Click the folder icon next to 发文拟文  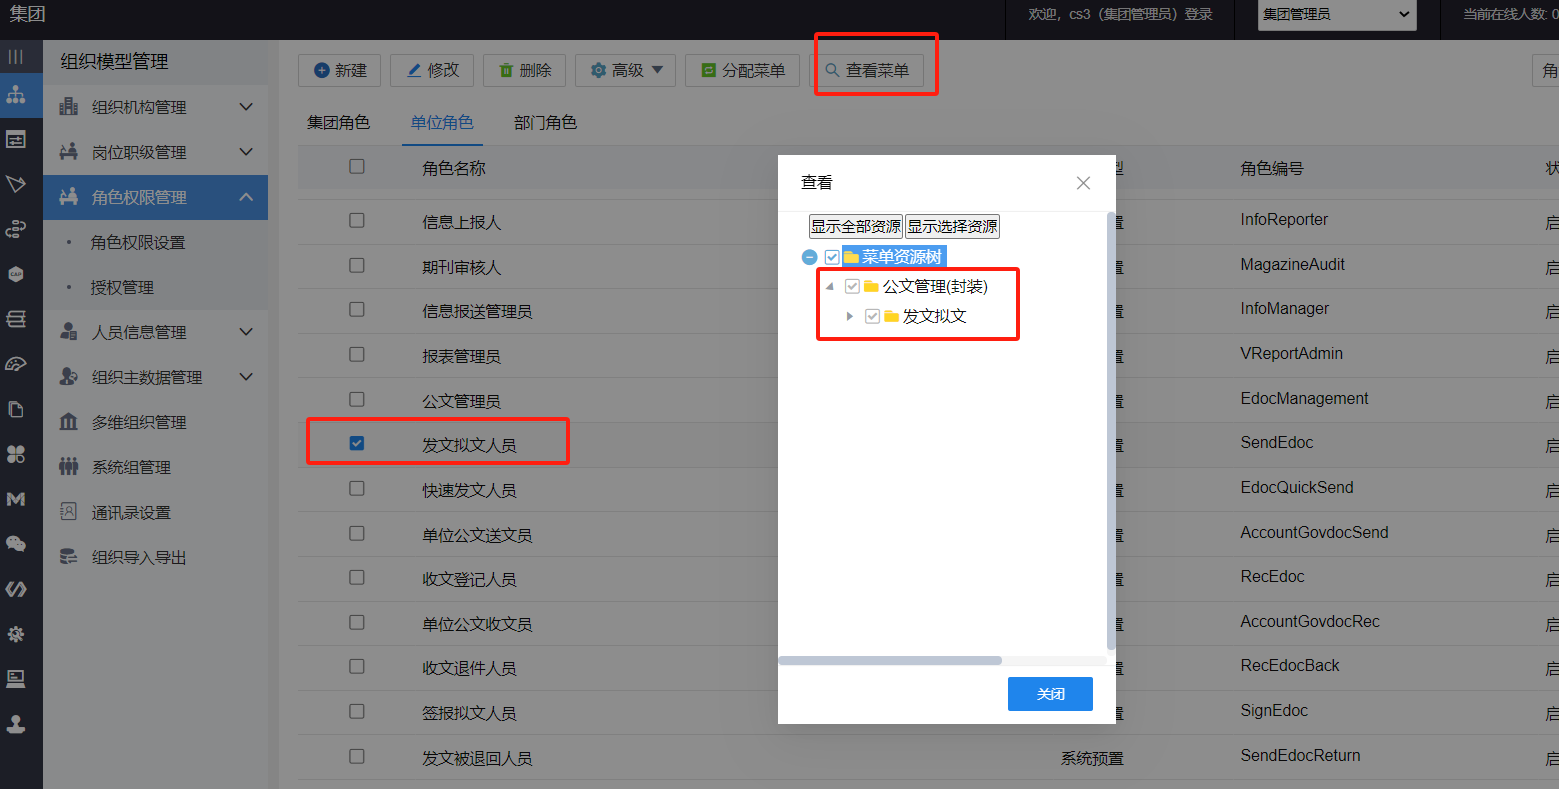891,316
